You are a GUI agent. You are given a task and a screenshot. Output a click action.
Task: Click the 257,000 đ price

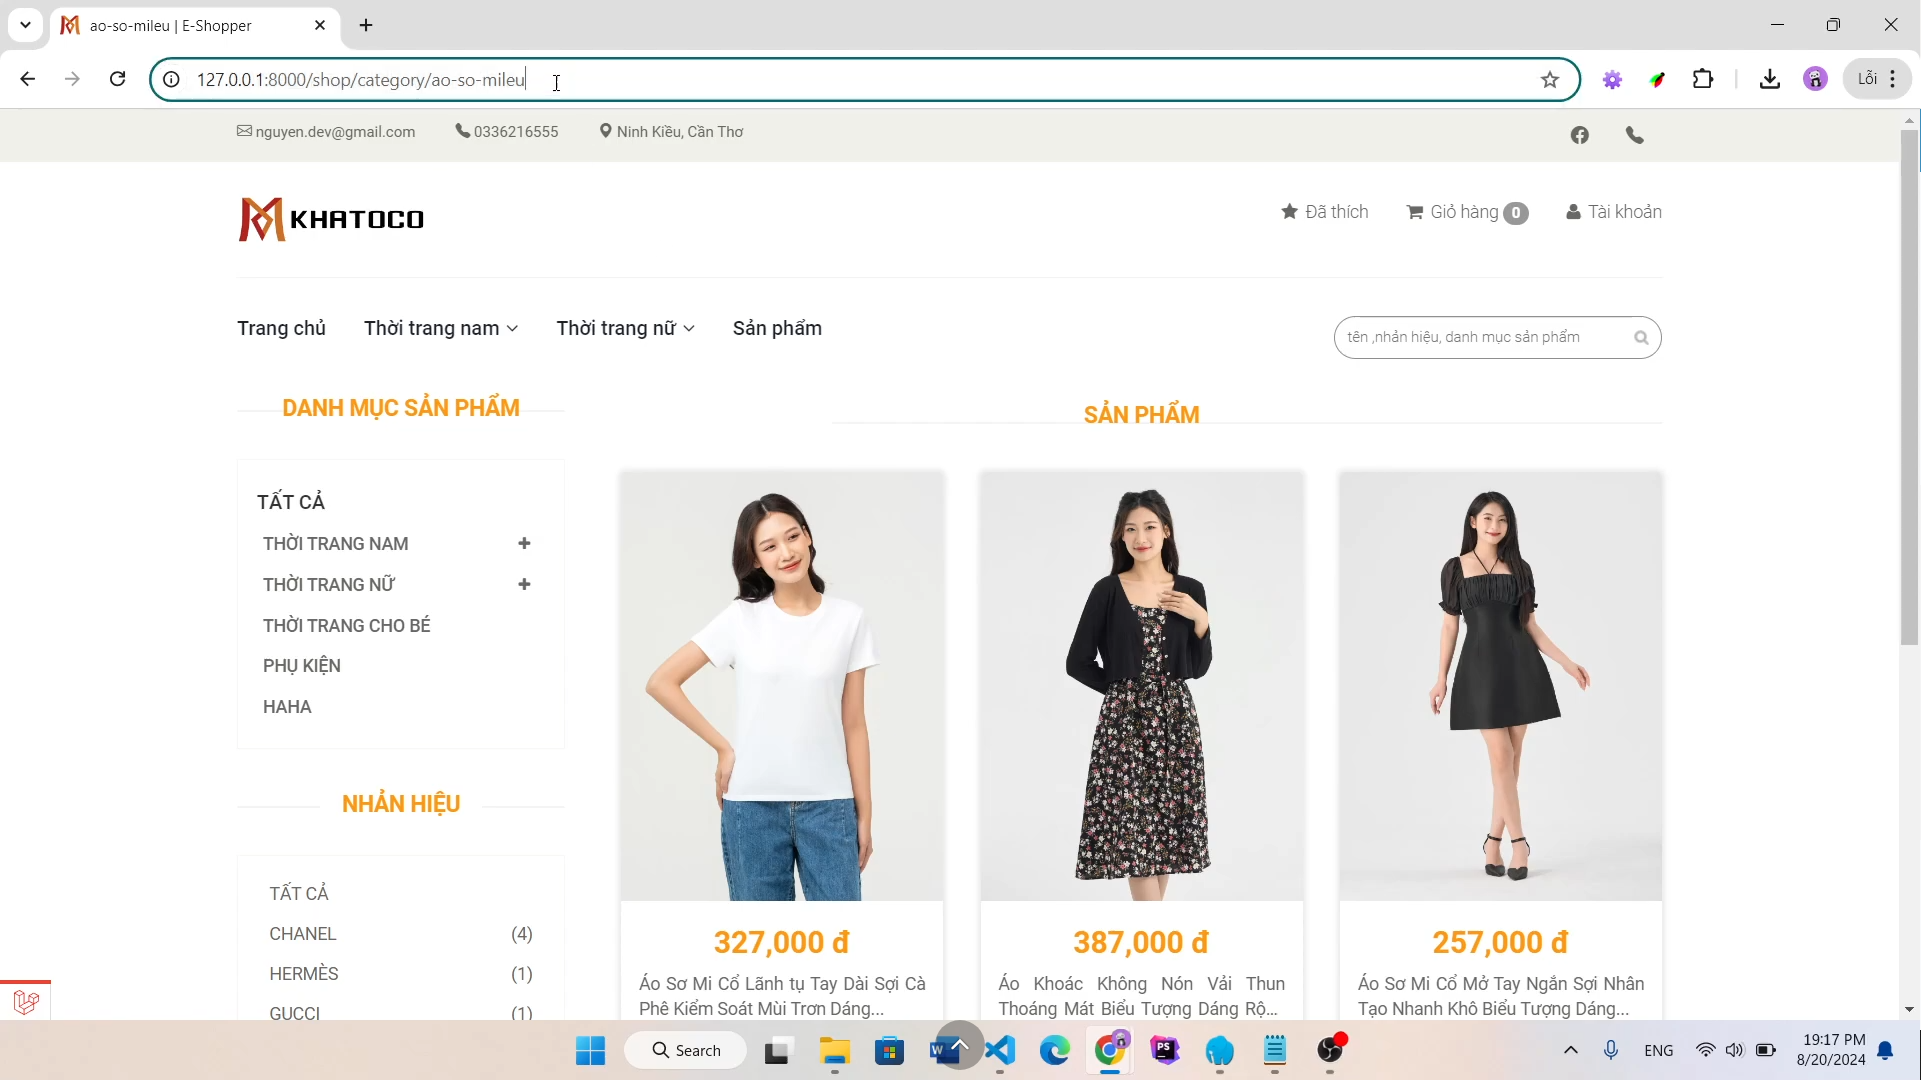point(1501,942)
